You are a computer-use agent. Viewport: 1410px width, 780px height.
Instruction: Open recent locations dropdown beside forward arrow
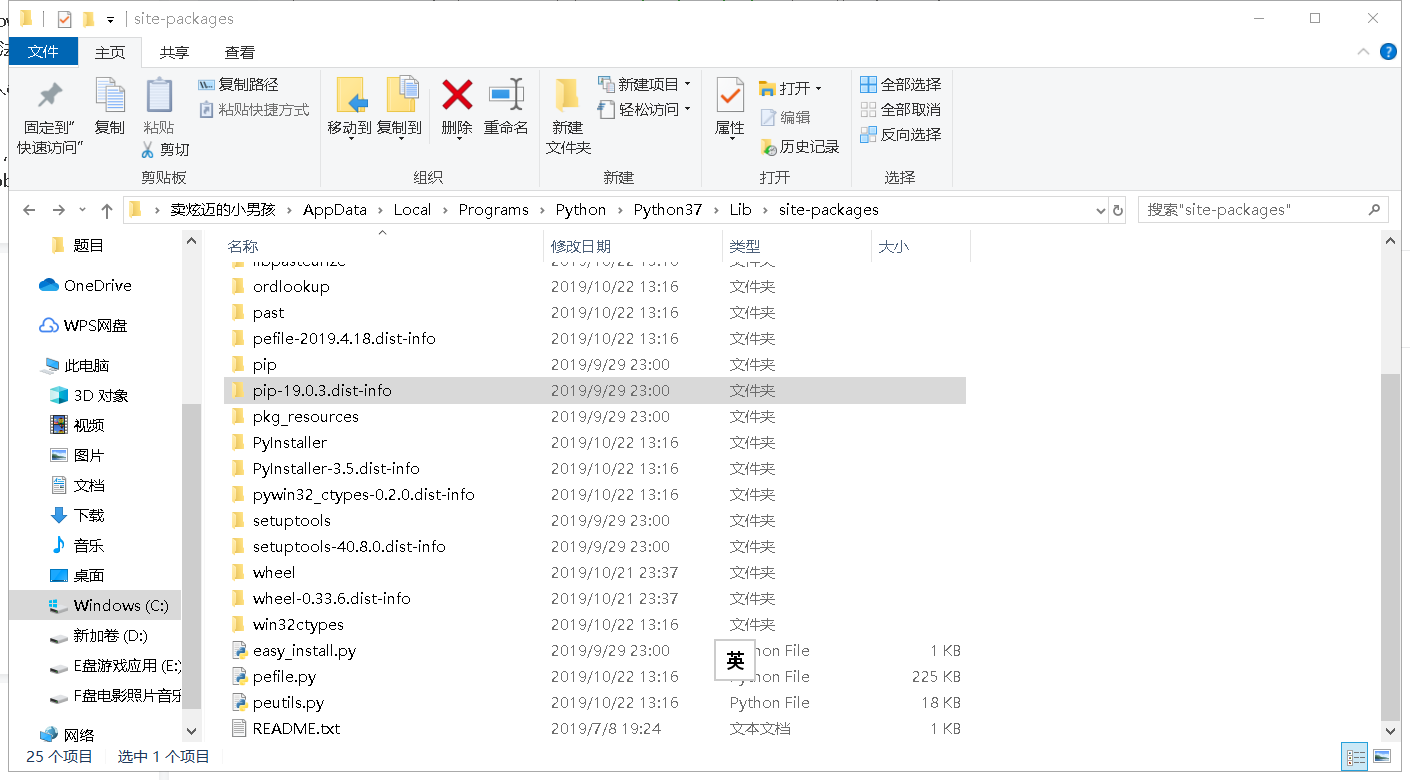point(82,210)
